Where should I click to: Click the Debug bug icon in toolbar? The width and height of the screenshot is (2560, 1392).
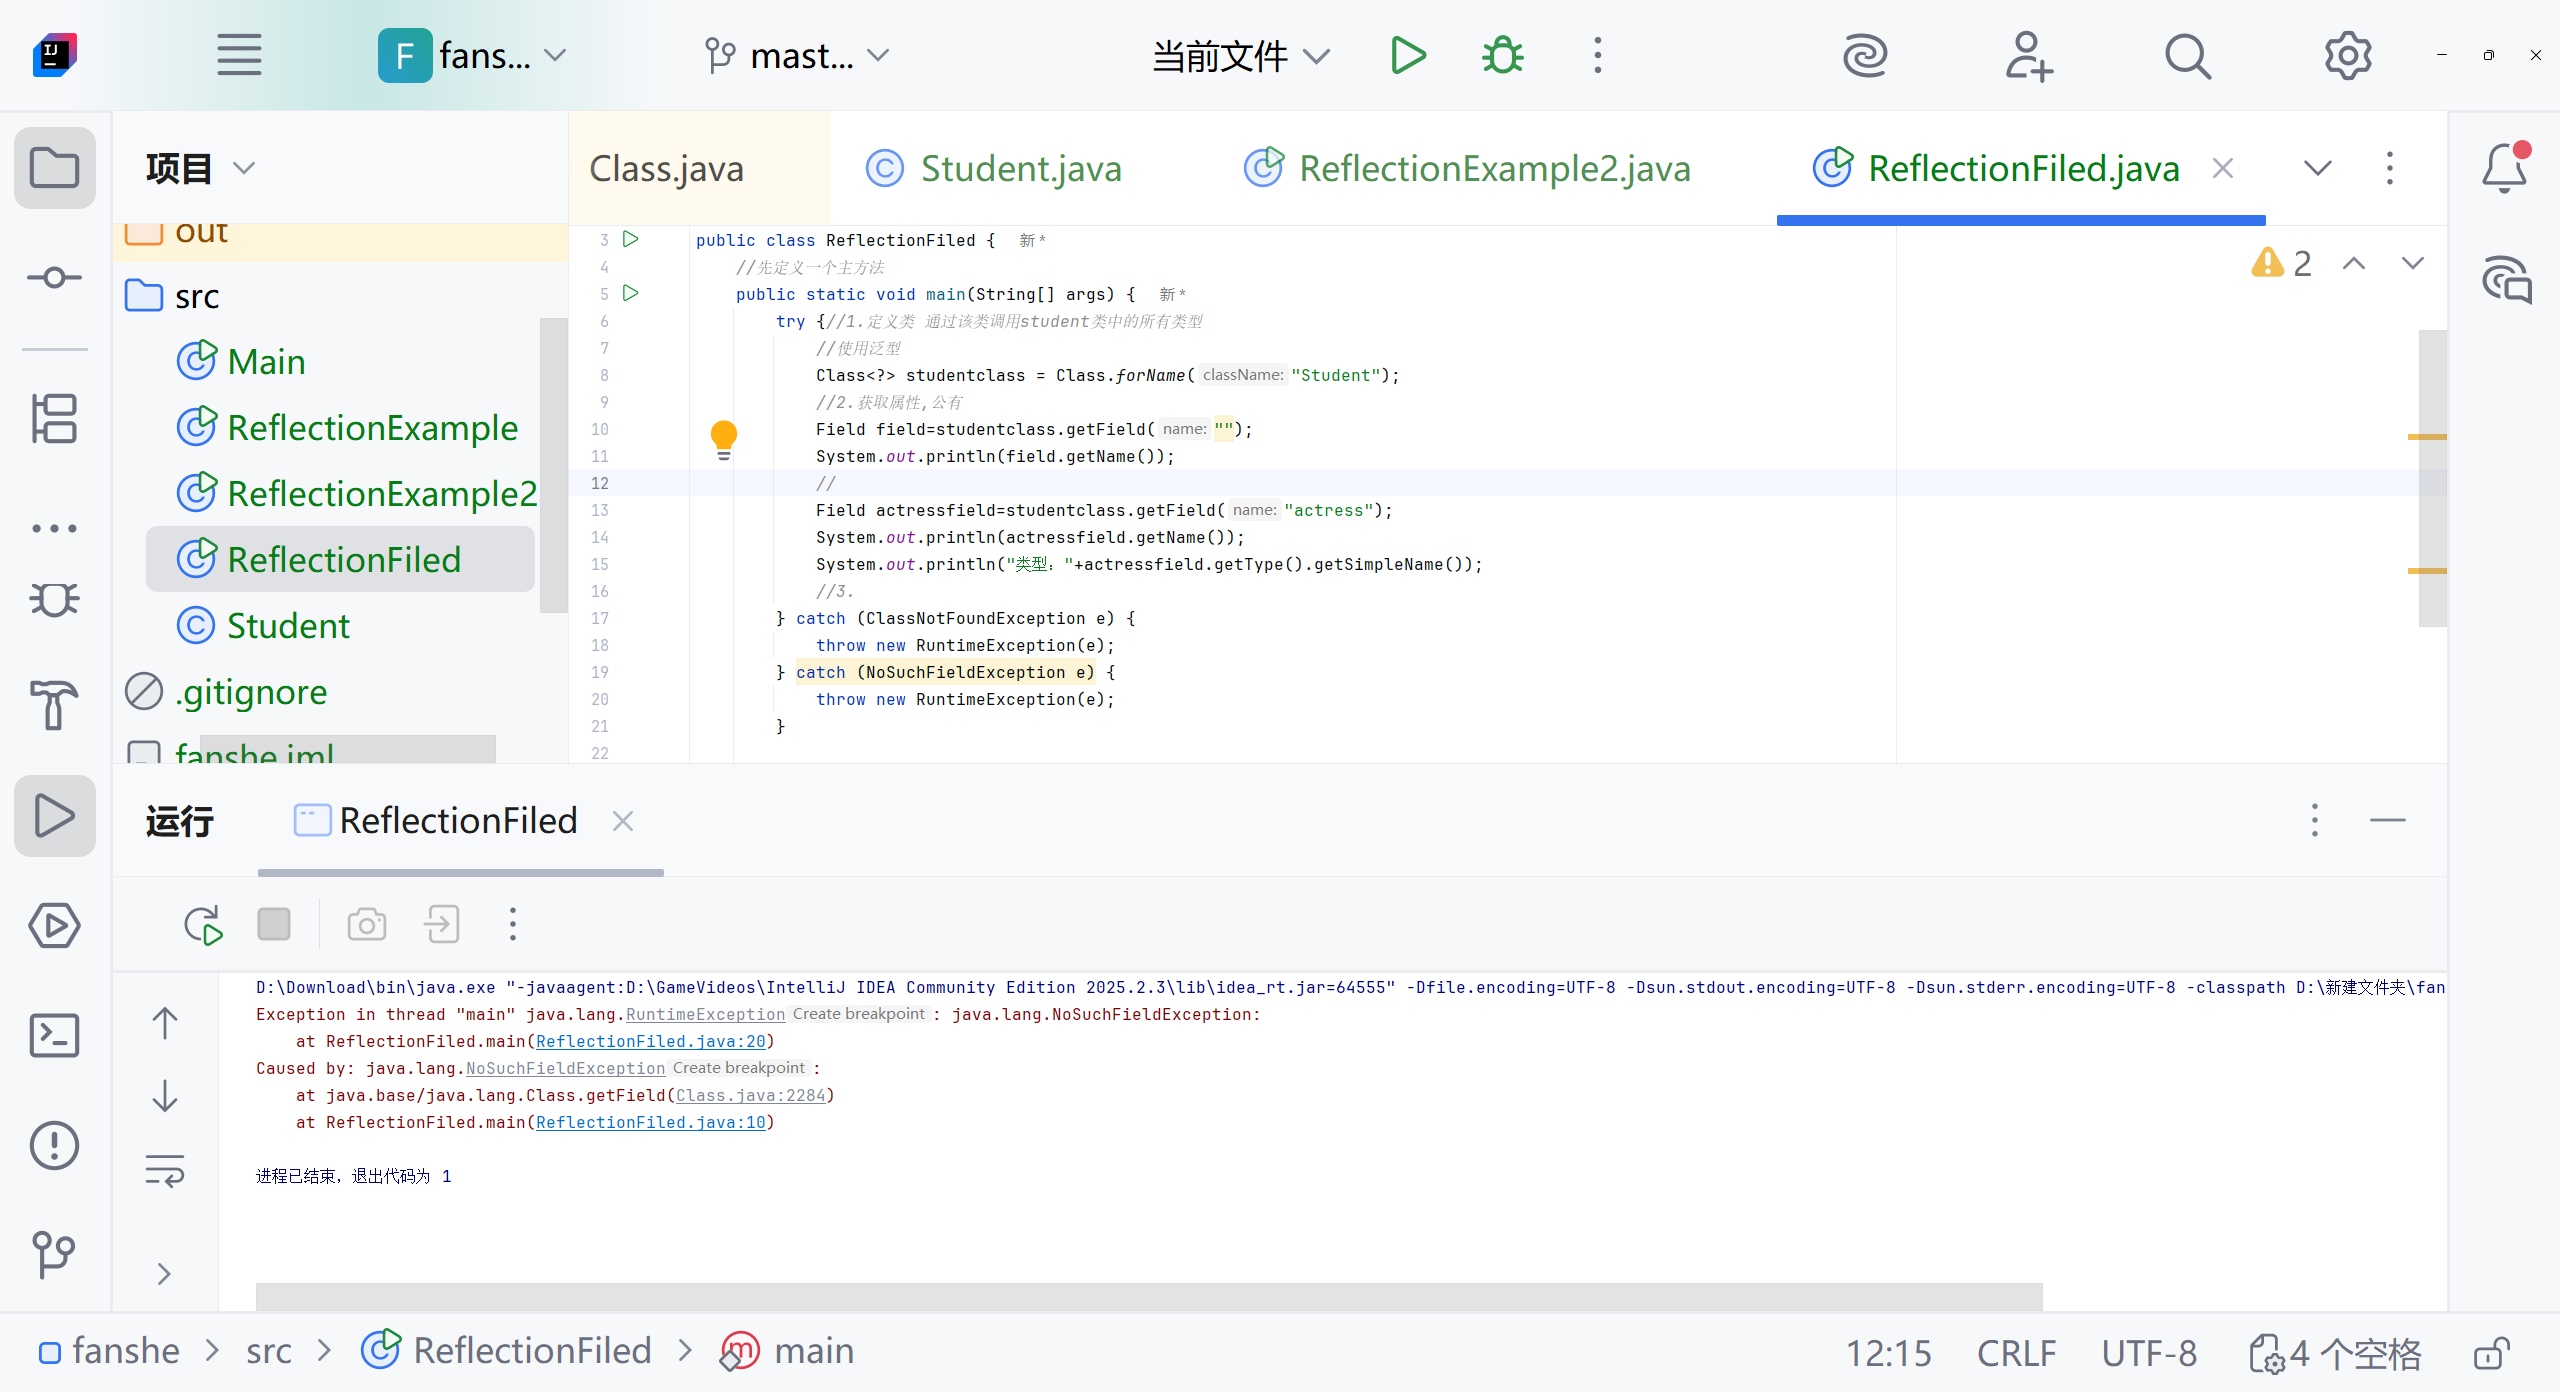(x=1502, y=56)
